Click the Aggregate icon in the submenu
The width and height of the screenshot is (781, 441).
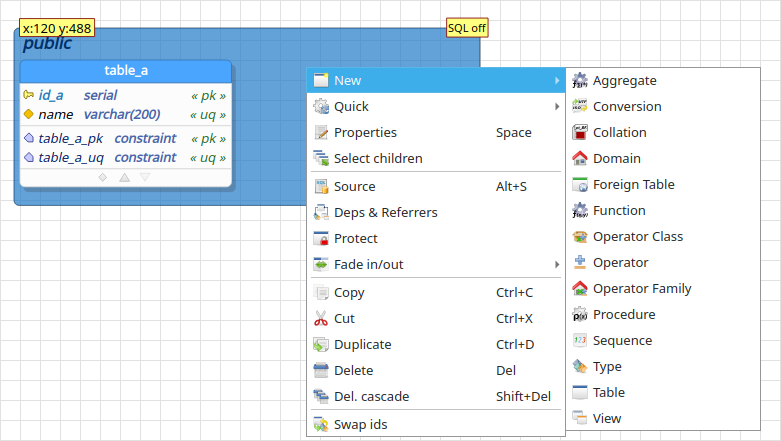point(579,80)
